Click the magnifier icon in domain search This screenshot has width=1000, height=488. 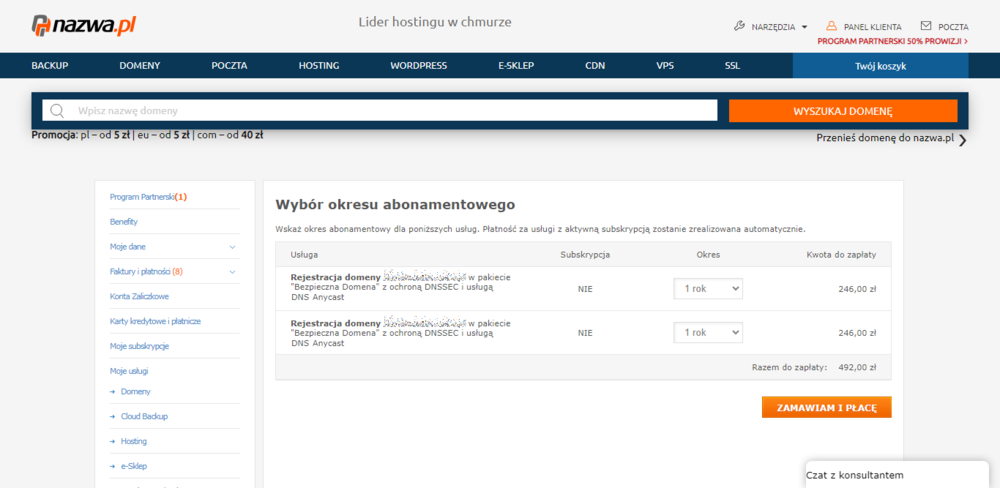click(57, 110)
